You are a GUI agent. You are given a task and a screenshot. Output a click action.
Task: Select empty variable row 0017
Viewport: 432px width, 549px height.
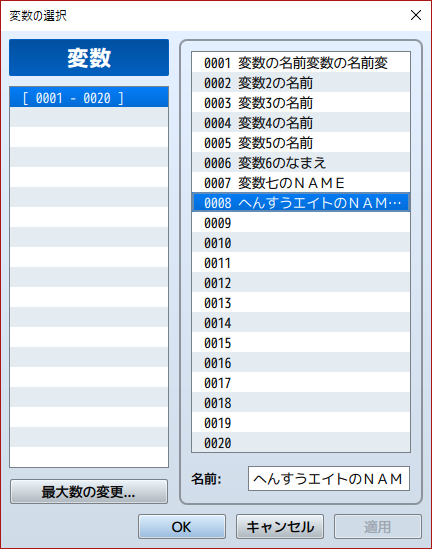[301, 382]
